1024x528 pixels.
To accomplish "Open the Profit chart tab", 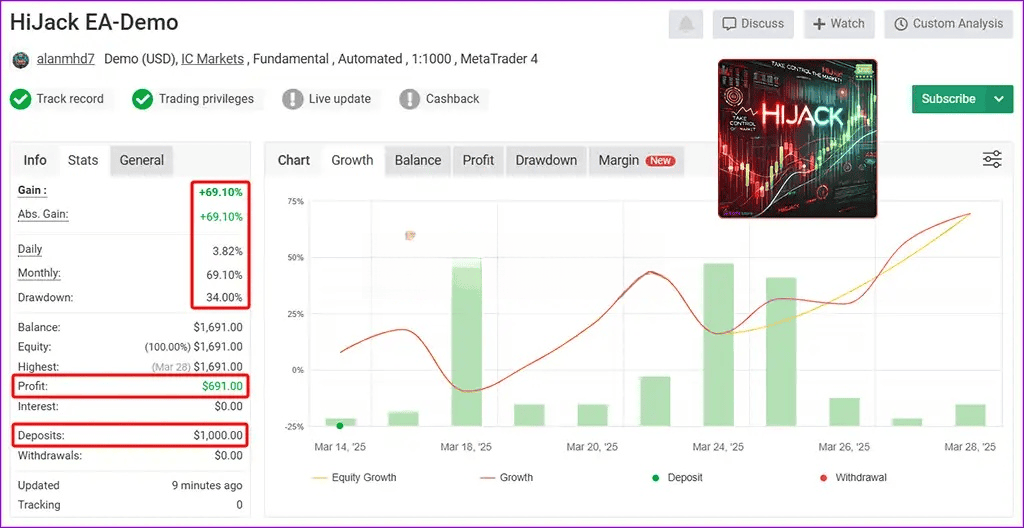I will tap(478, 161).
